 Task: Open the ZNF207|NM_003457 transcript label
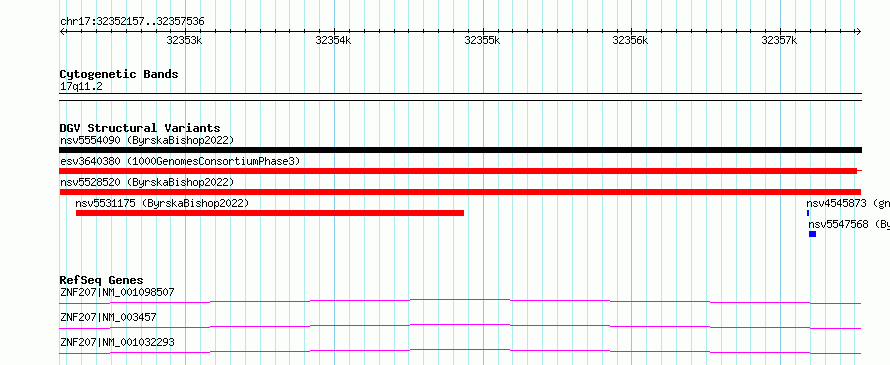point(108,317)
